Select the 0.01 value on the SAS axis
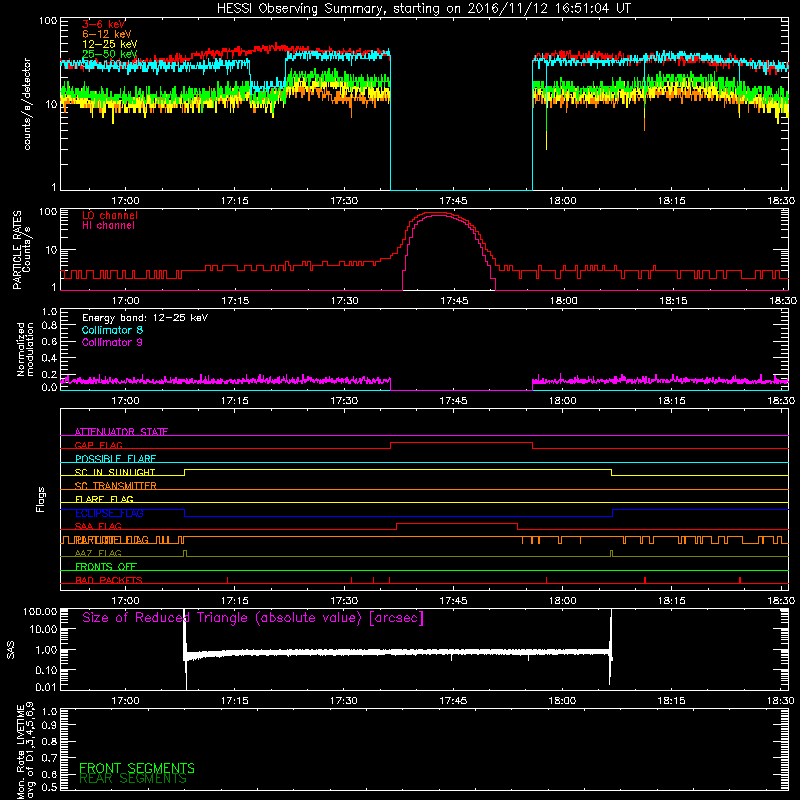800x800 pixels. pyautogui.click(x=44, y=687)
